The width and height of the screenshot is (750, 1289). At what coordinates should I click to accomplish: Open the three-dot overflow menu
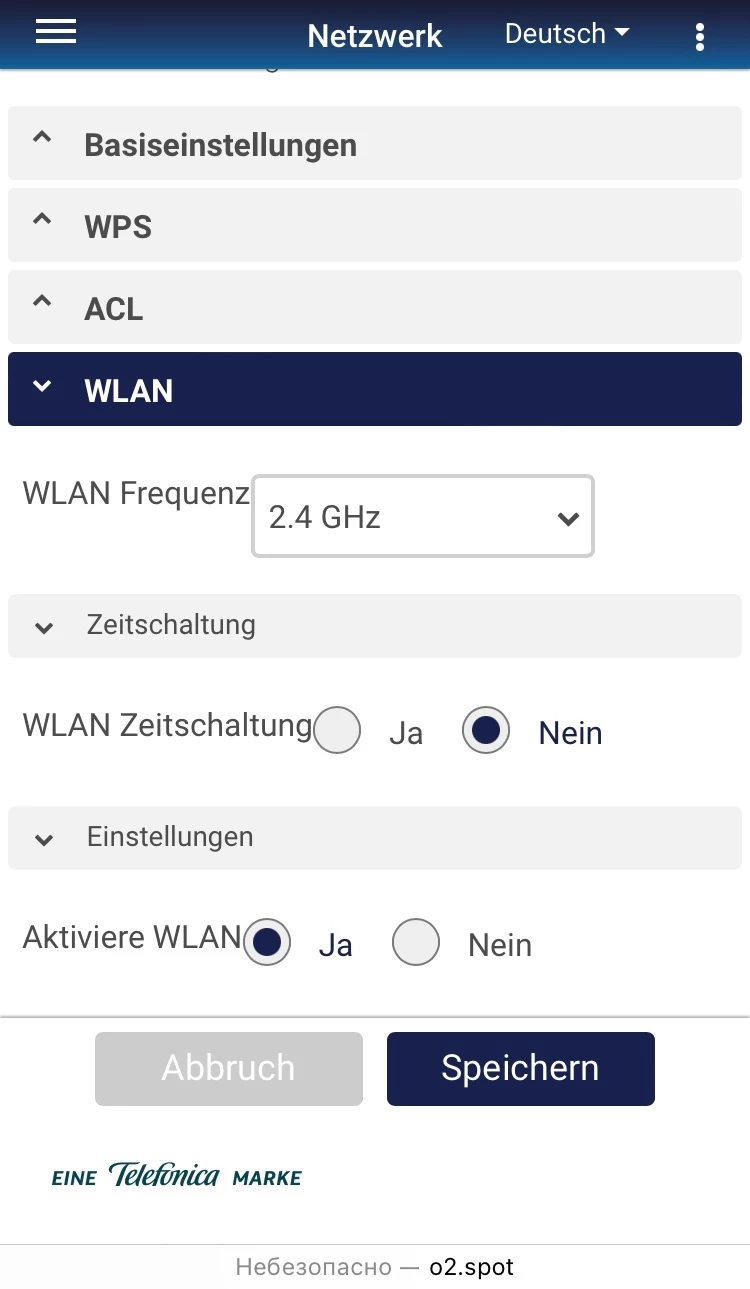[x=699, y=37]
